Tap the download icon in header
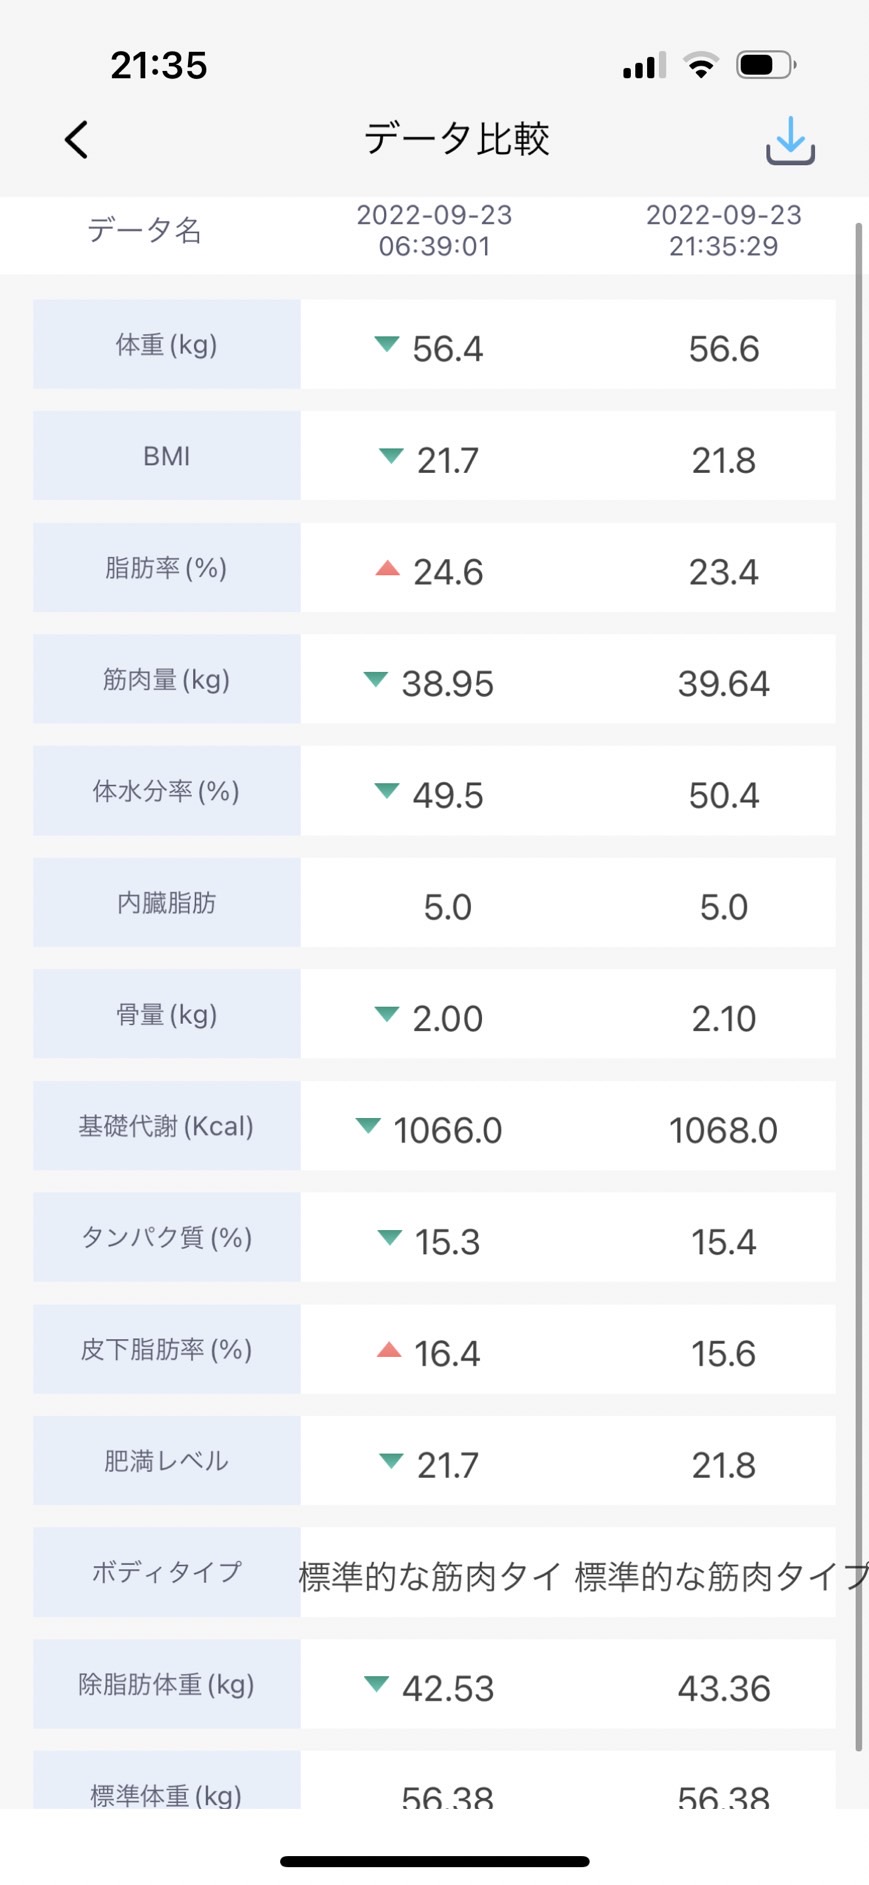Image resolution: width=869 pixels, height=1885 pixels. [790, 140]
